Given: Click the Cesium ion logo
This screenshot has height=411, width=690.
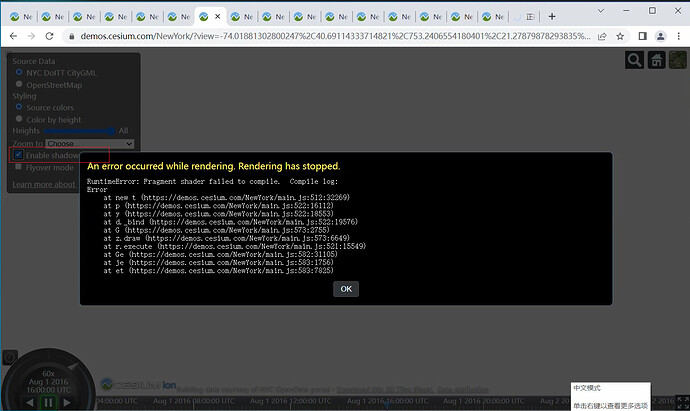Looking at the screenshot, I should click(139, 385).
